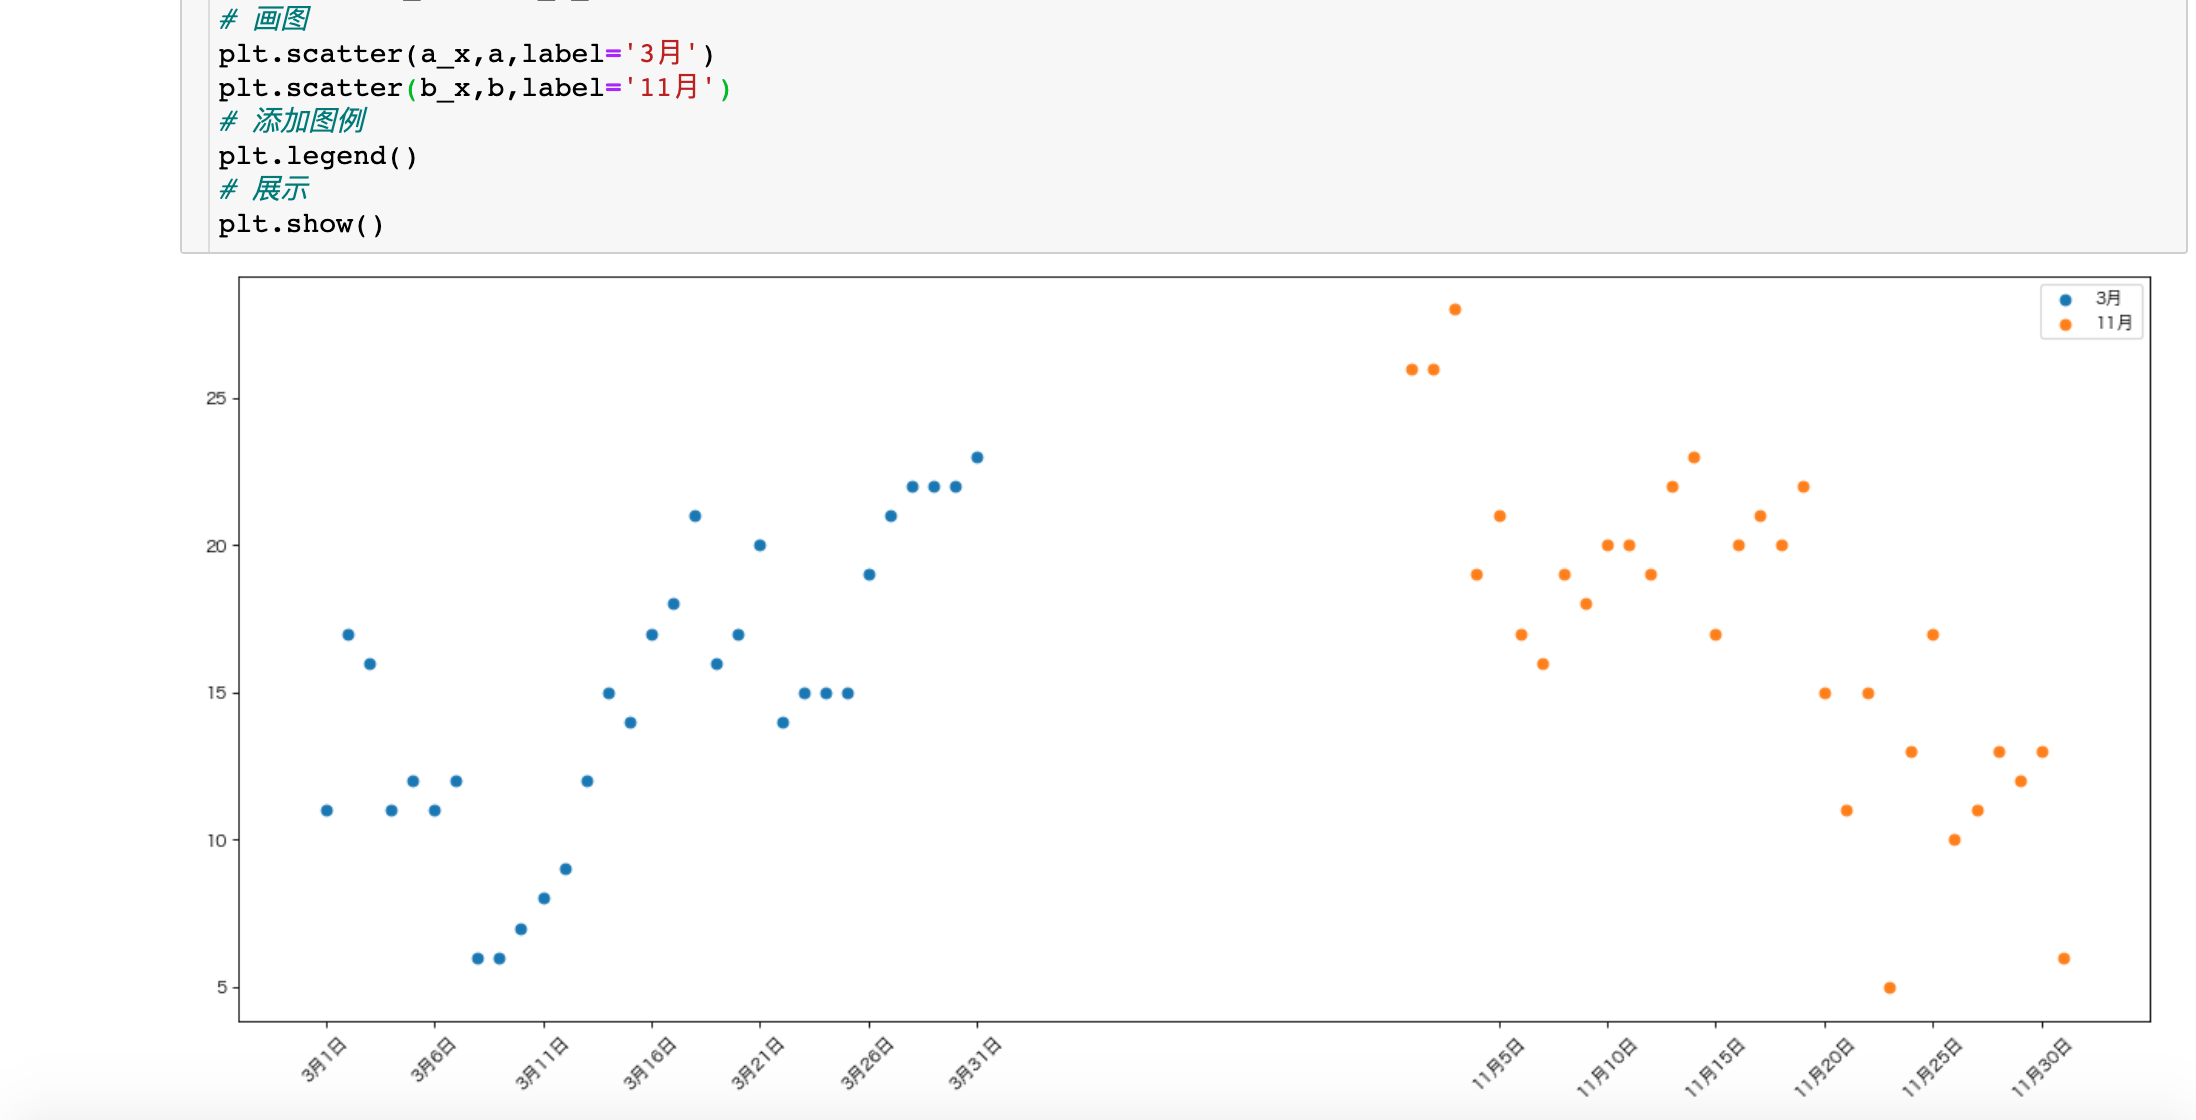This screenshot has width=2196, height=1120.
Task: Click the blue marker in the plot legend
Action: click(x=2065, y=300)
